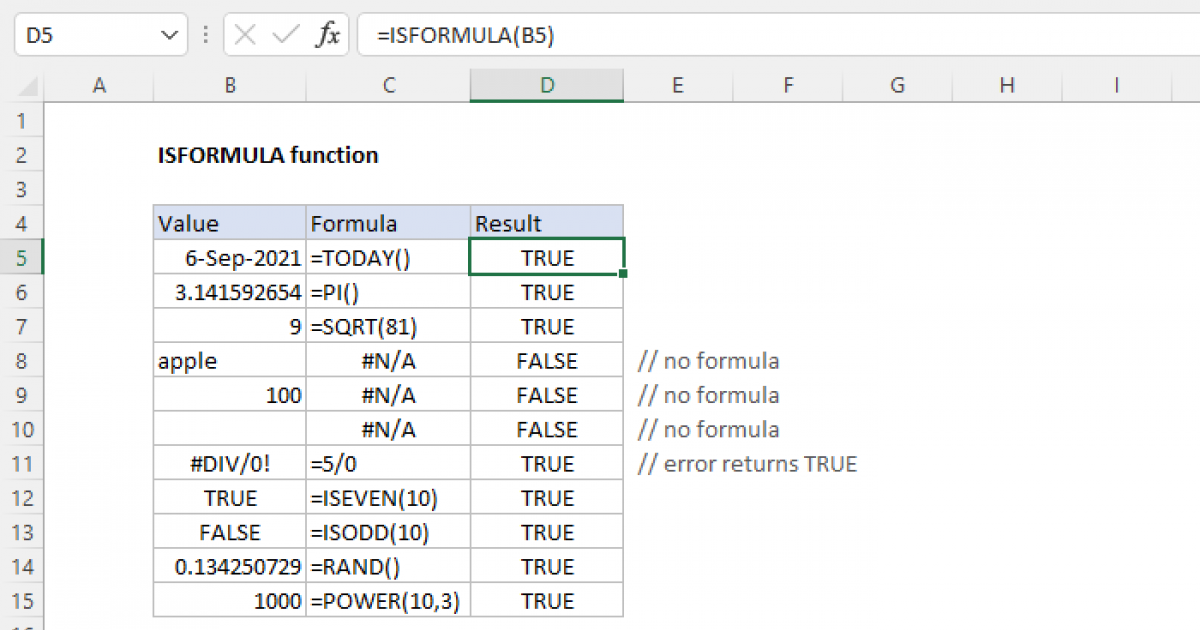The image size is (1200, 630).
Task: Click the fill handle on cell D5
Action: click(x=623, y=273)
